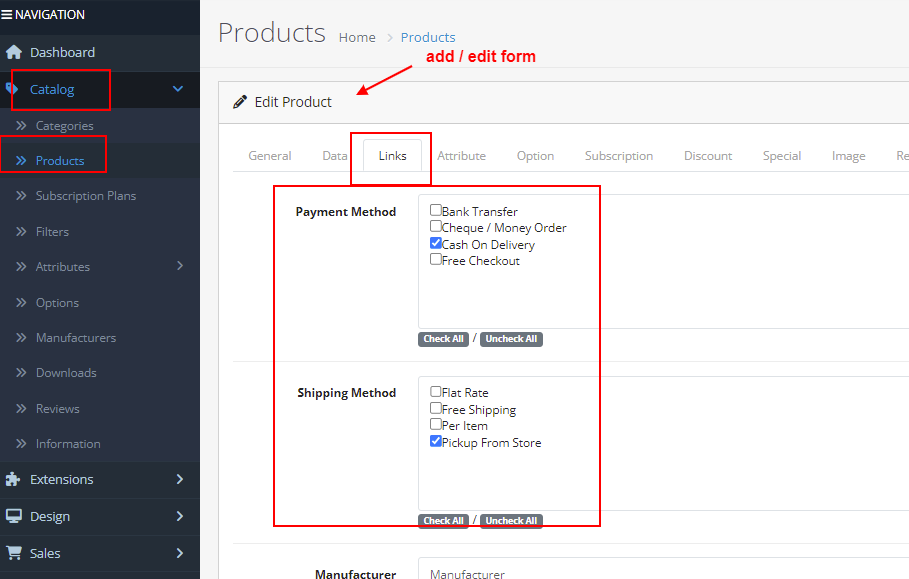Click the Manufacturer input field
The width and height of the screenshot is (909, 579).
[x=663, y=569]
